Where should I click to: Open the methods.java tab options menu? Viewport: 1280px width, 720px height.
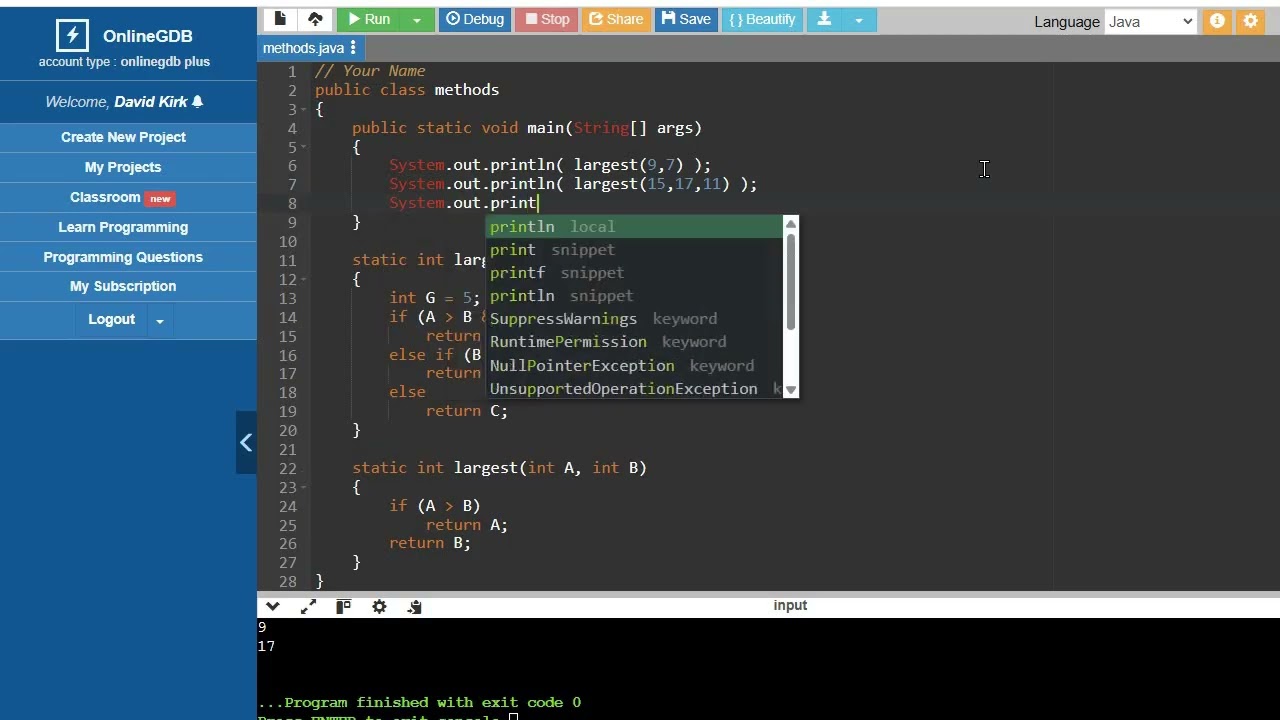353,48
